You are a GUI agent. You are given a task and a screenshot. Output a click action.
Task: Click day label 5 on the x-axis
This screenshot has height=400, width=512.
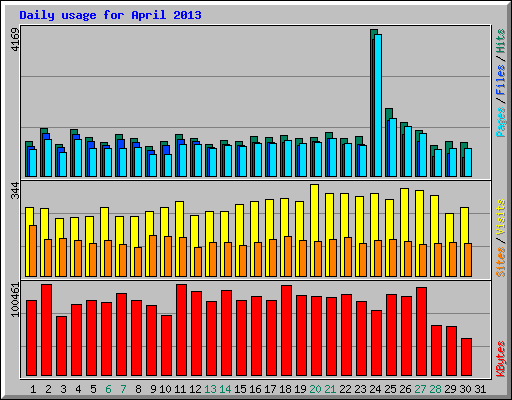coord(93,389)
